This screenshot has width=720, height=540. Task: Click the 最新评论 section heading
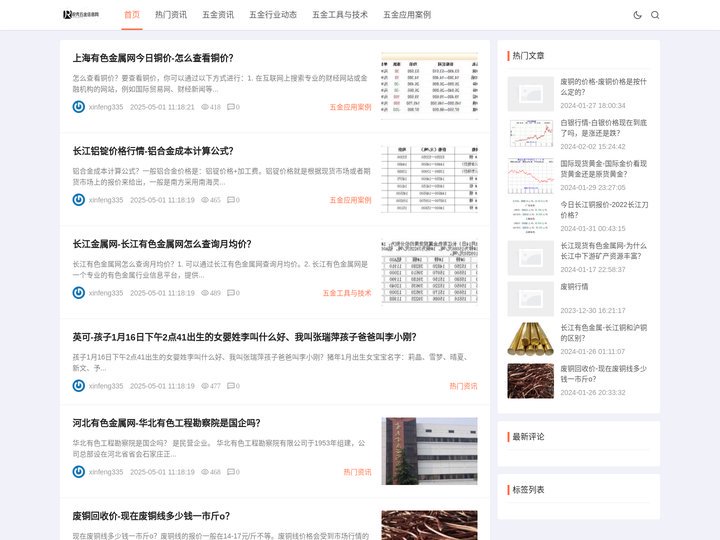528,437
